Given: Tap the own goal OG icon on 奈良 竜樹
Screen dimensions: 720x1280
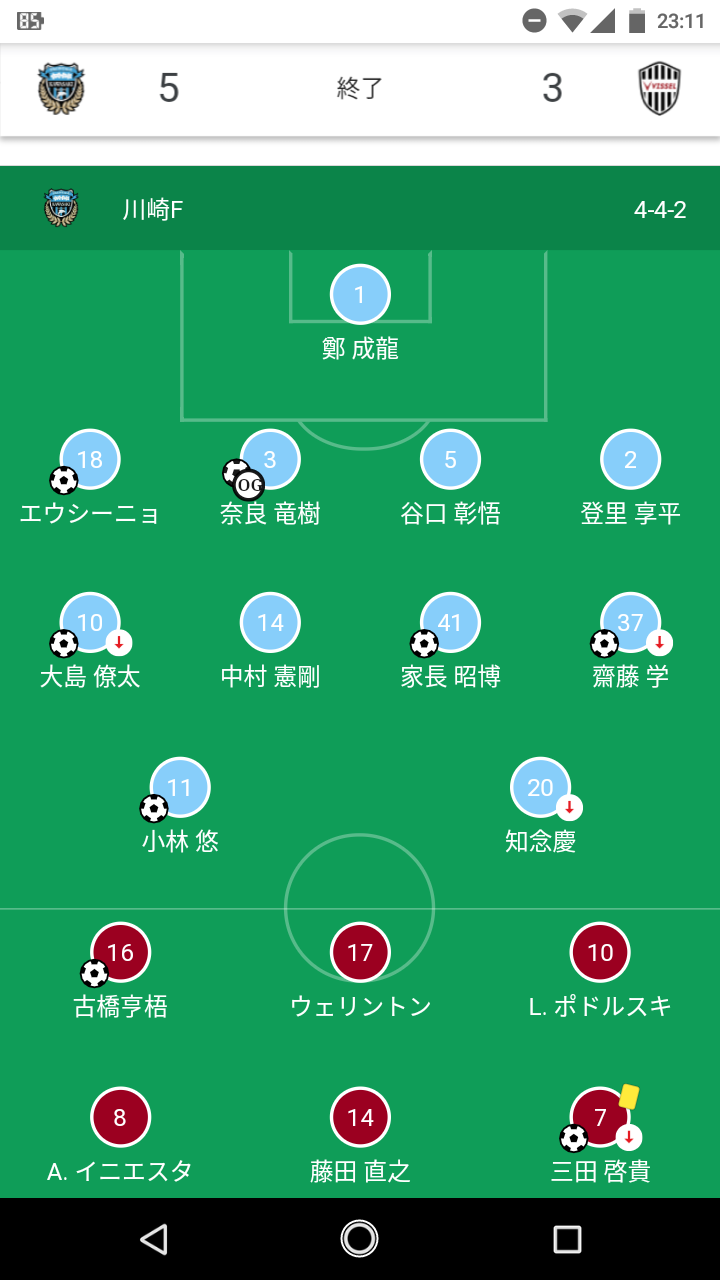Looking at the screenshot, I should tap(249, 486).
